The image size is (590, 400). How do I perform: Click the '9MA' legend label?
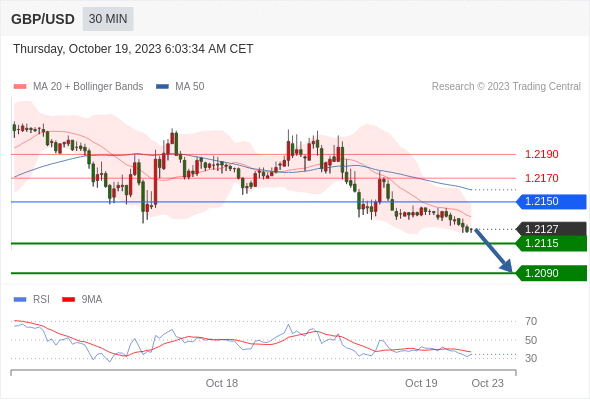click(x=92, y=300)
